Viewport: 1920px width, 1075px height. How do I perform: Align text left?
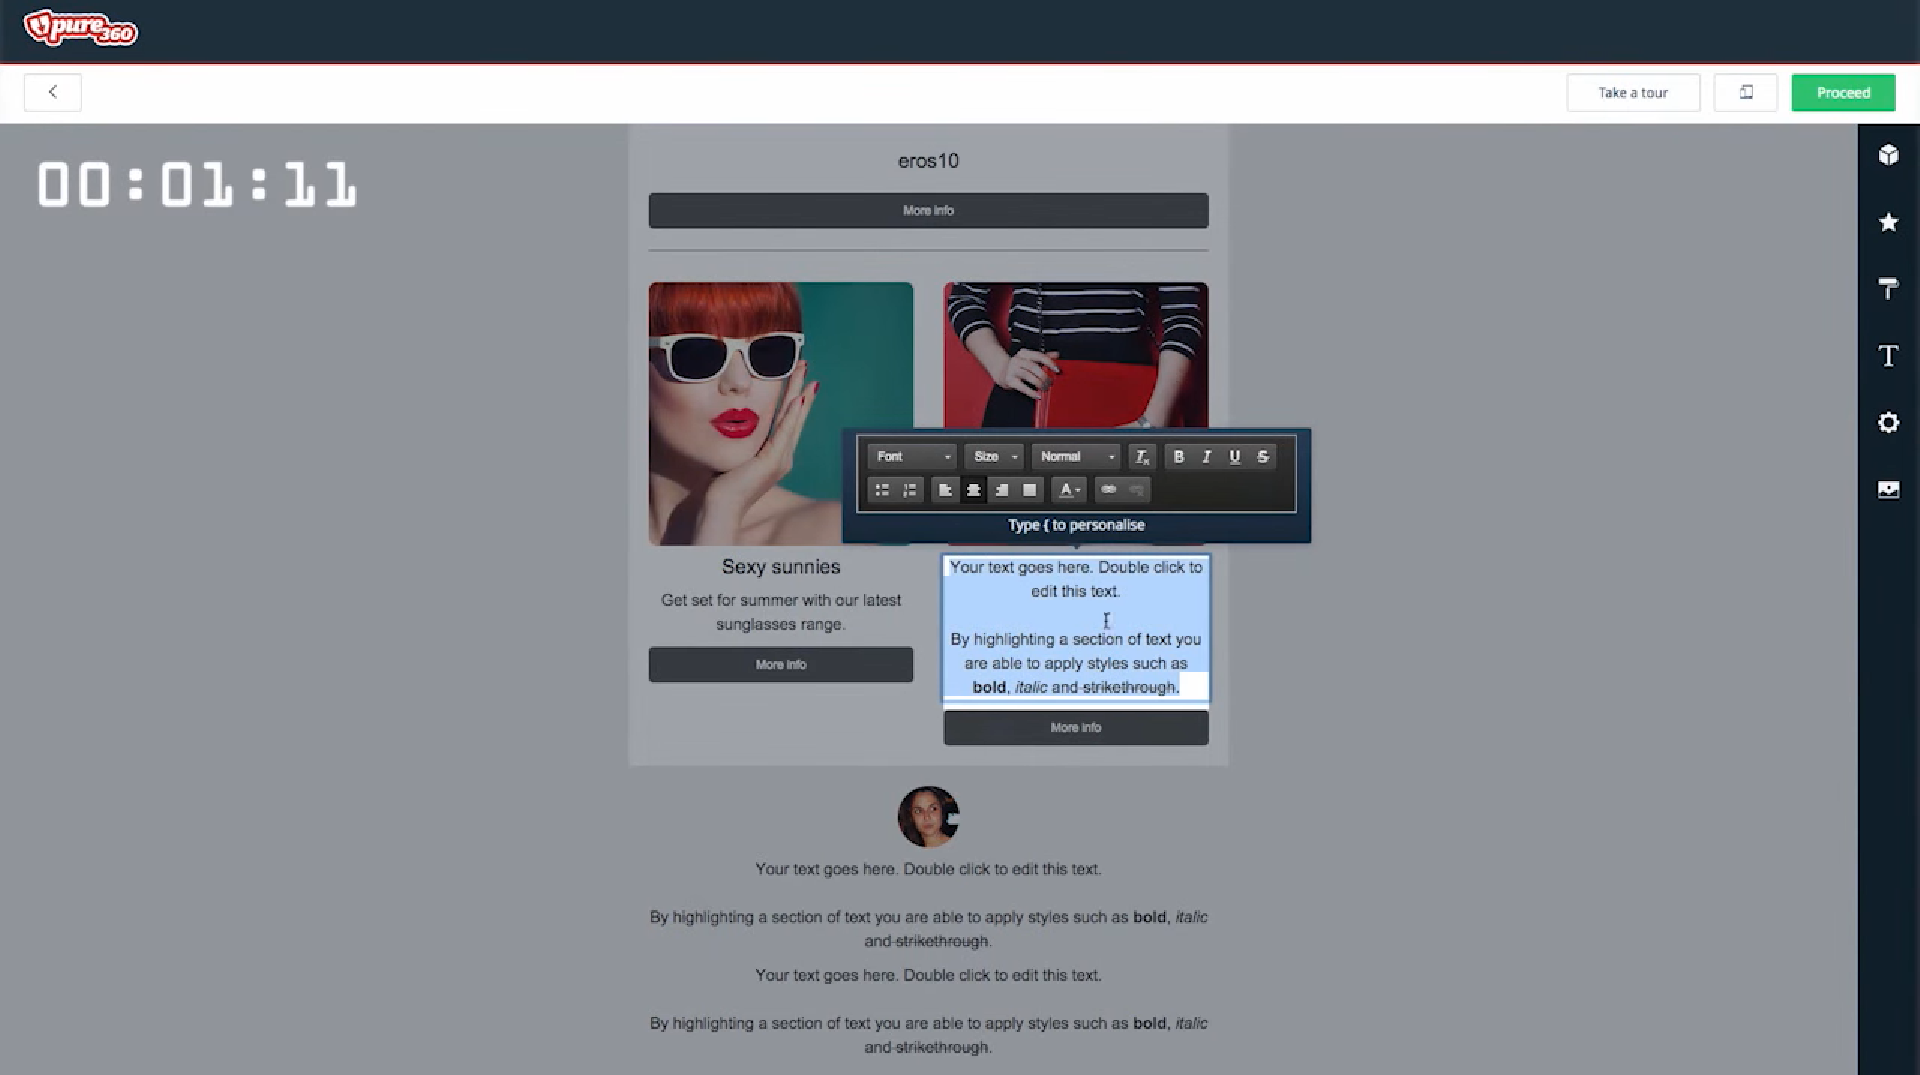[x=945, y=490]
